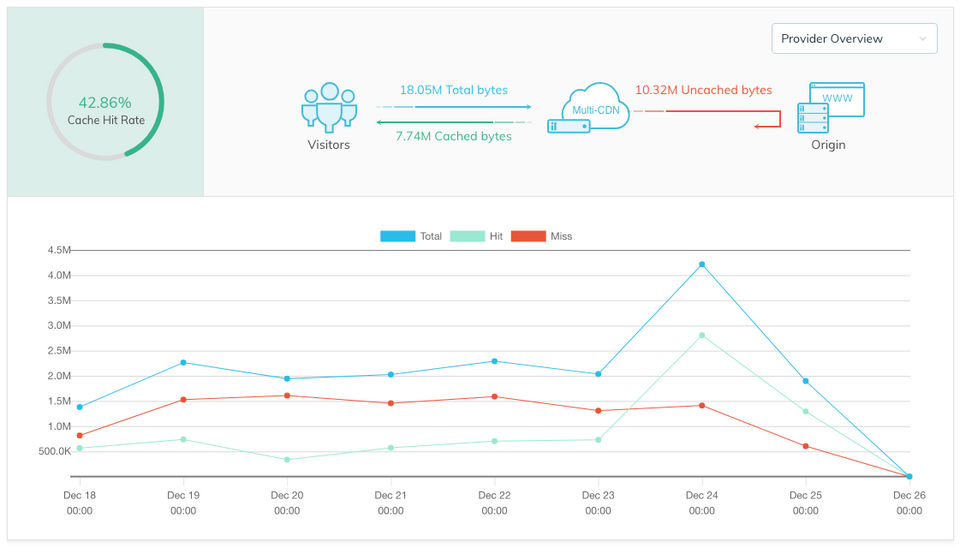Click the Total data point on Dec 21

(x=391, y=374)
